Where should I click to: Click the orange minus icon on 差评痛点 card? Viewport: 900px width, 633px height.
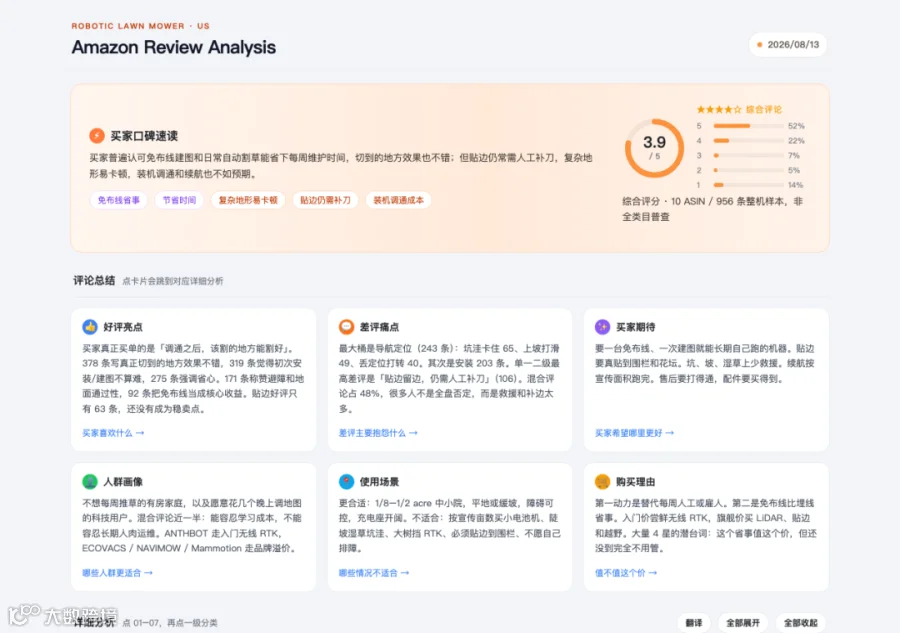[x=346, y=327]
